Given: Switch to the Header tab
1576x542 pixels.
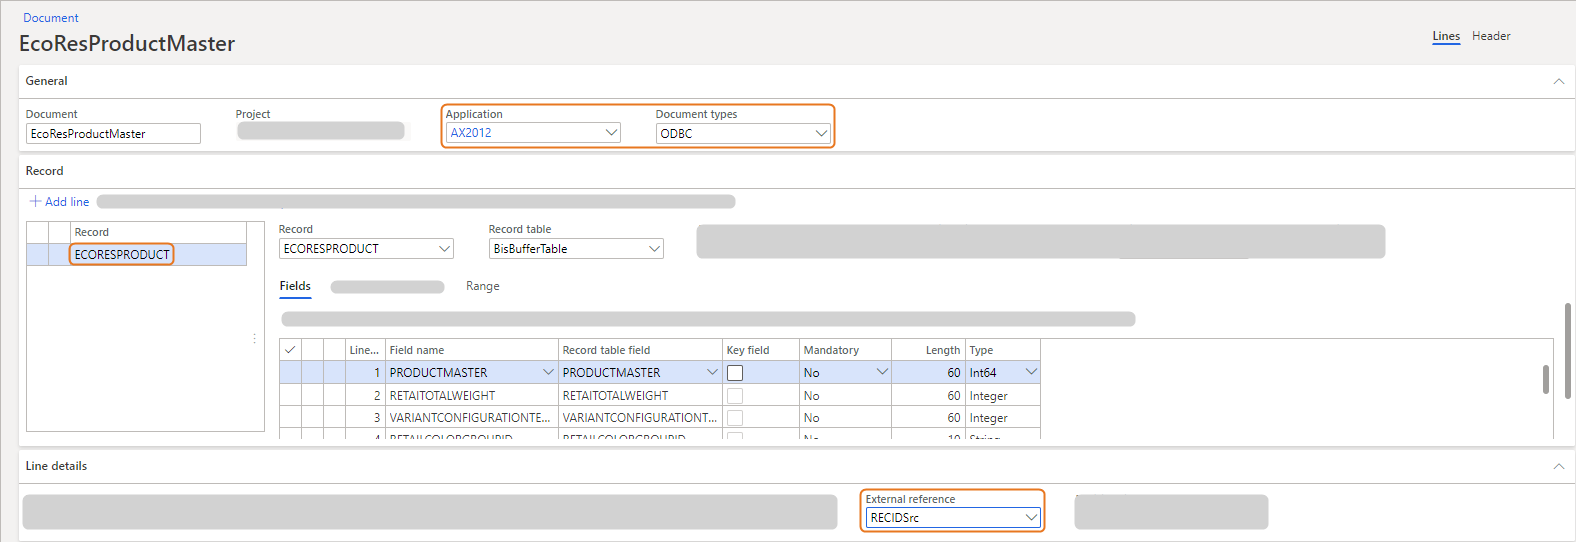Looking at the screenshot, I should coord(1490,36).
